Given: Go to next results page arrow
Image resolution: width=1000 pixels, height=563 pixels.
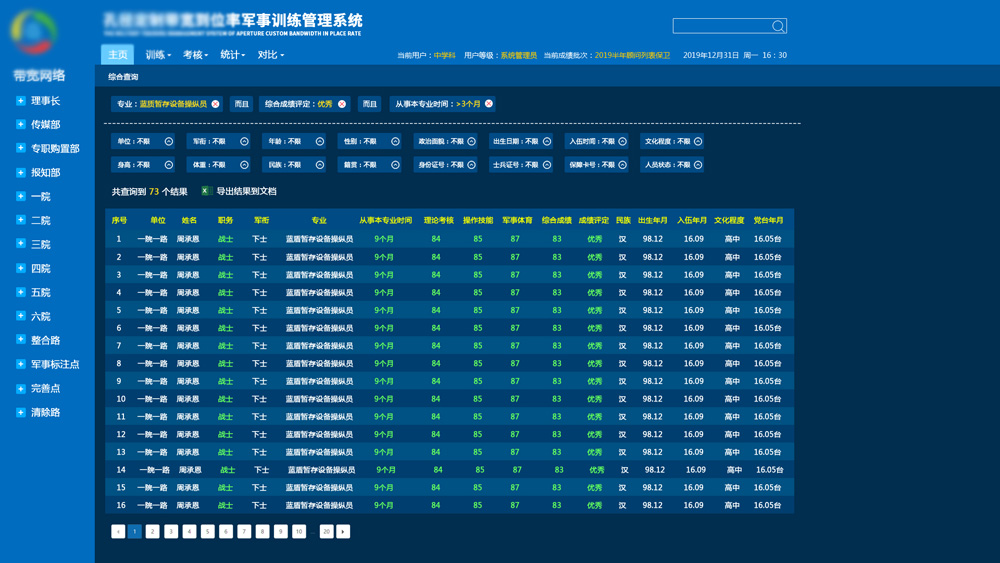Looking at the screenshot, I should point(343,532).
